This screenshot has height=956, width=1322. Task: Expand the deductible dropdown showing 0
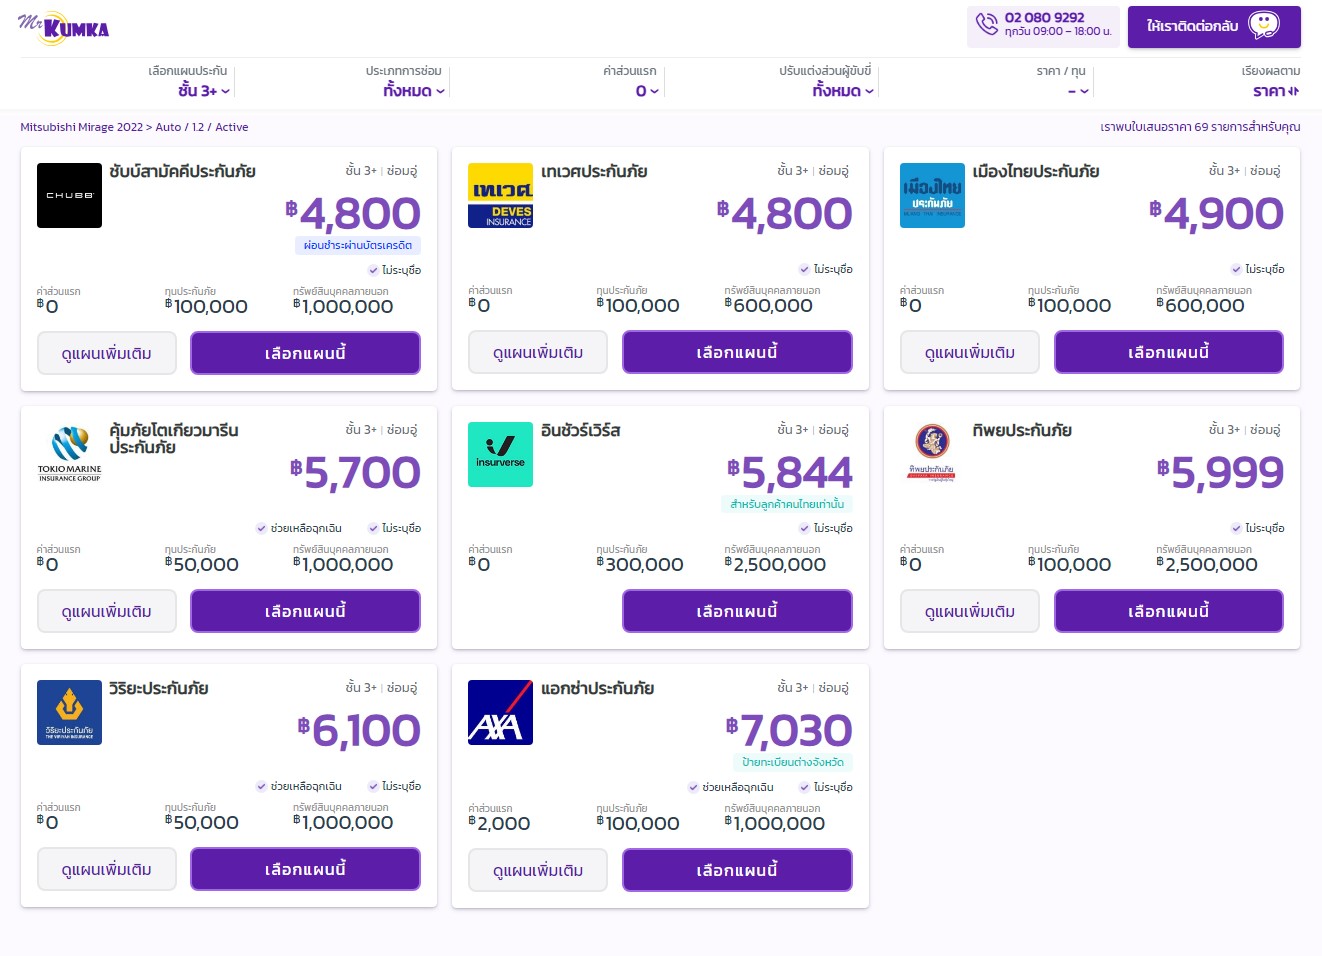coord(647,91)
